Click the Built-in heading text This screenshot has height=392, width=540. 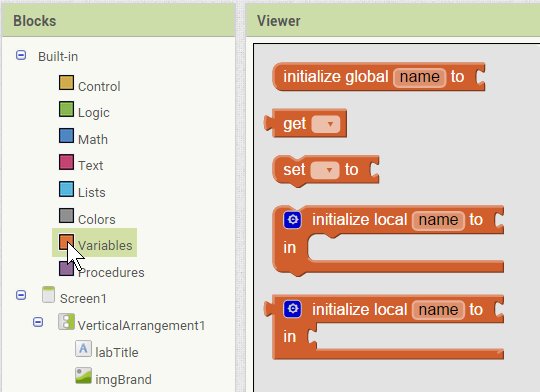(58, 56)
